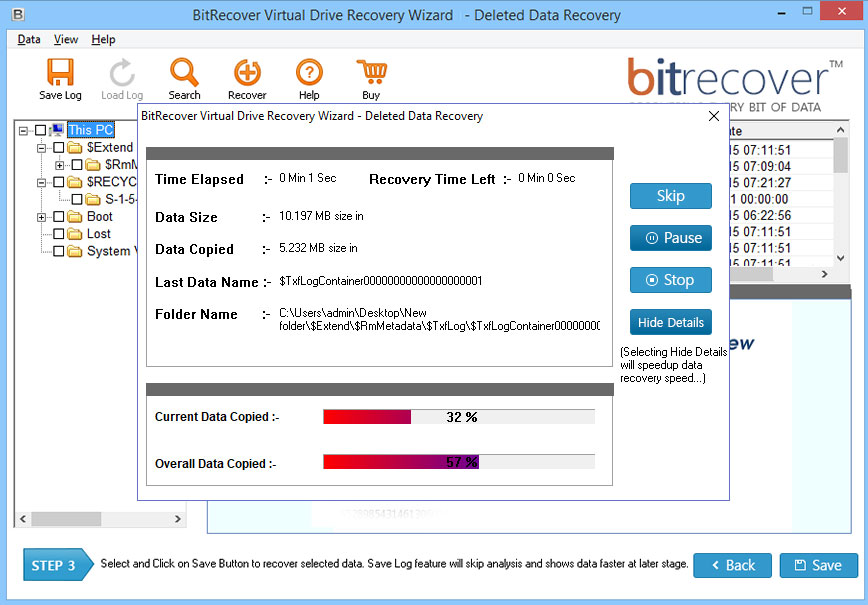Click Hide Details to speed up recovery
Viewport: 868px width, 605px height.
(x=671, y=322)
